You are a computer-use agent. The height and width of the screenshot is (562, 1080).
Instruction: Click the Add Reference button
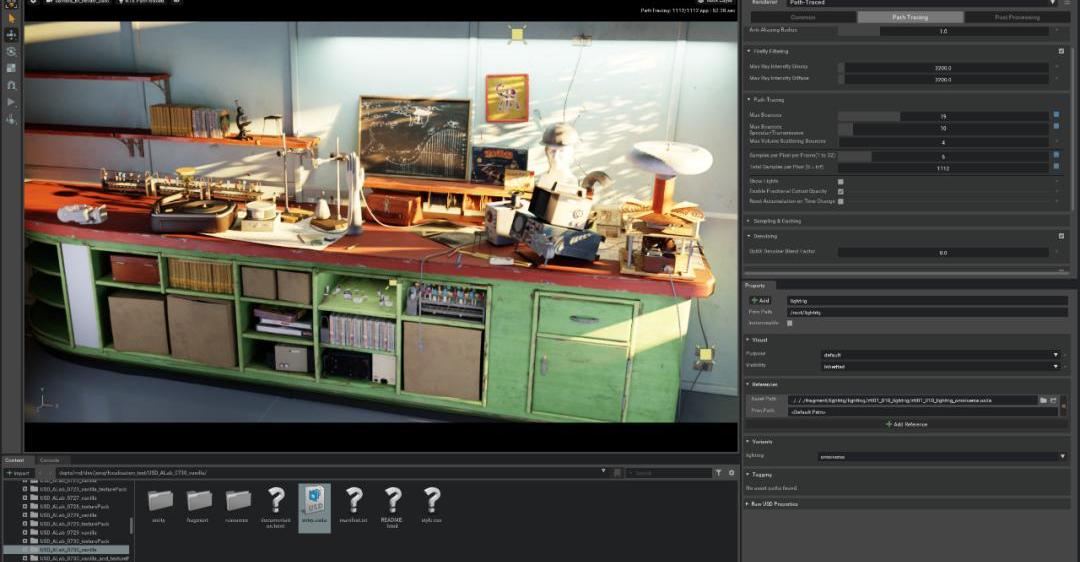pyautogui.click(x=906, y=424)
